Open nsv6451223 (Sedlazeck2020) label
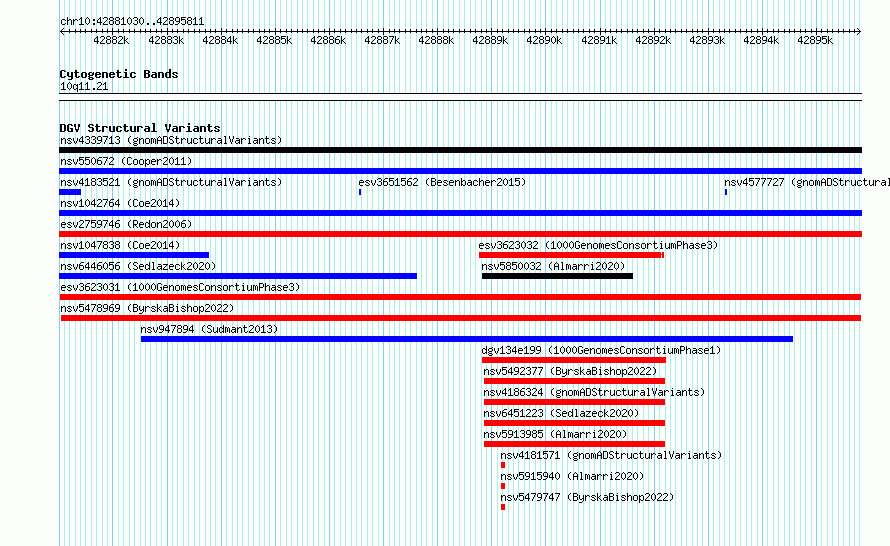The height and width of the screenshot is (546, 890). pos(561,413)
